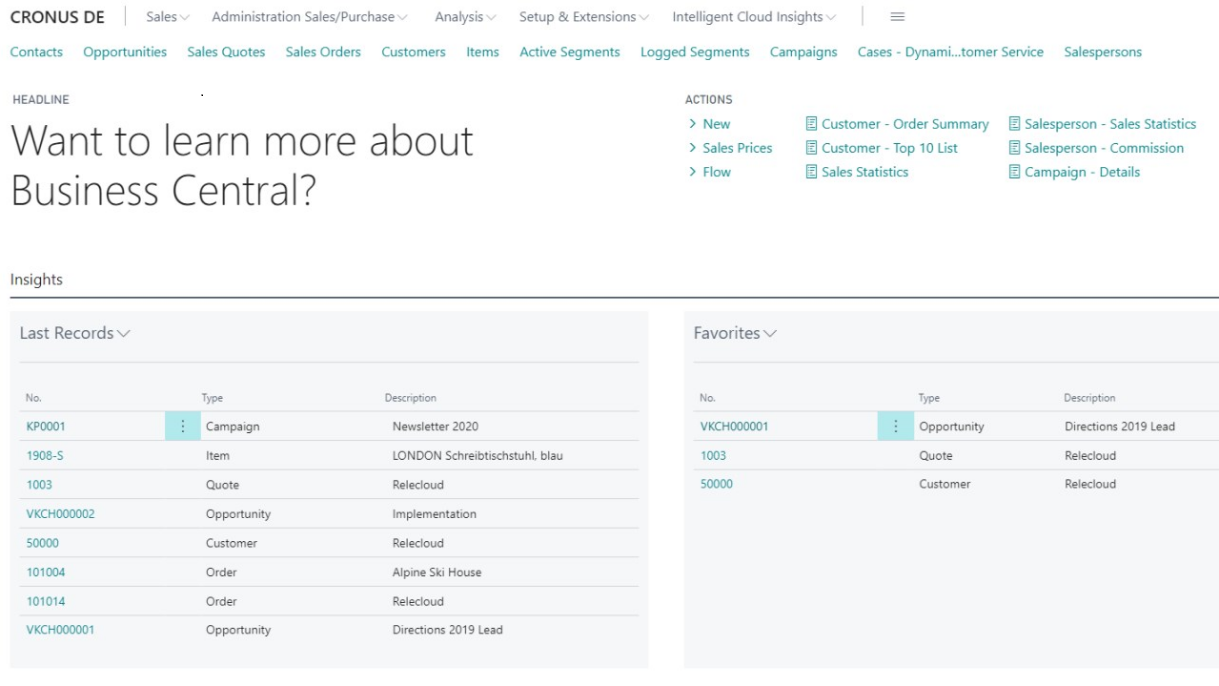Screen dimensions: 1219x686
Task: Open record 1908-S in Last Records
Action: click(45, 455)
